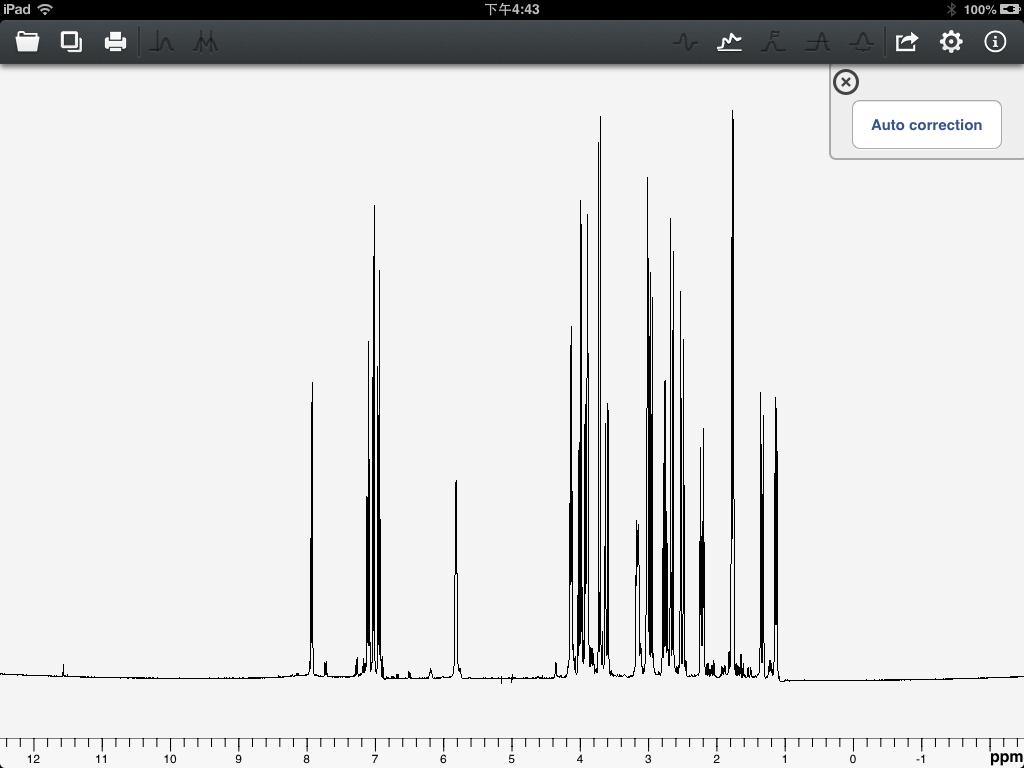Image resolution: width=1024 pixels, height=768 pixels.
Task: Click the 7 tick label on axis
Action: (375, 759)
